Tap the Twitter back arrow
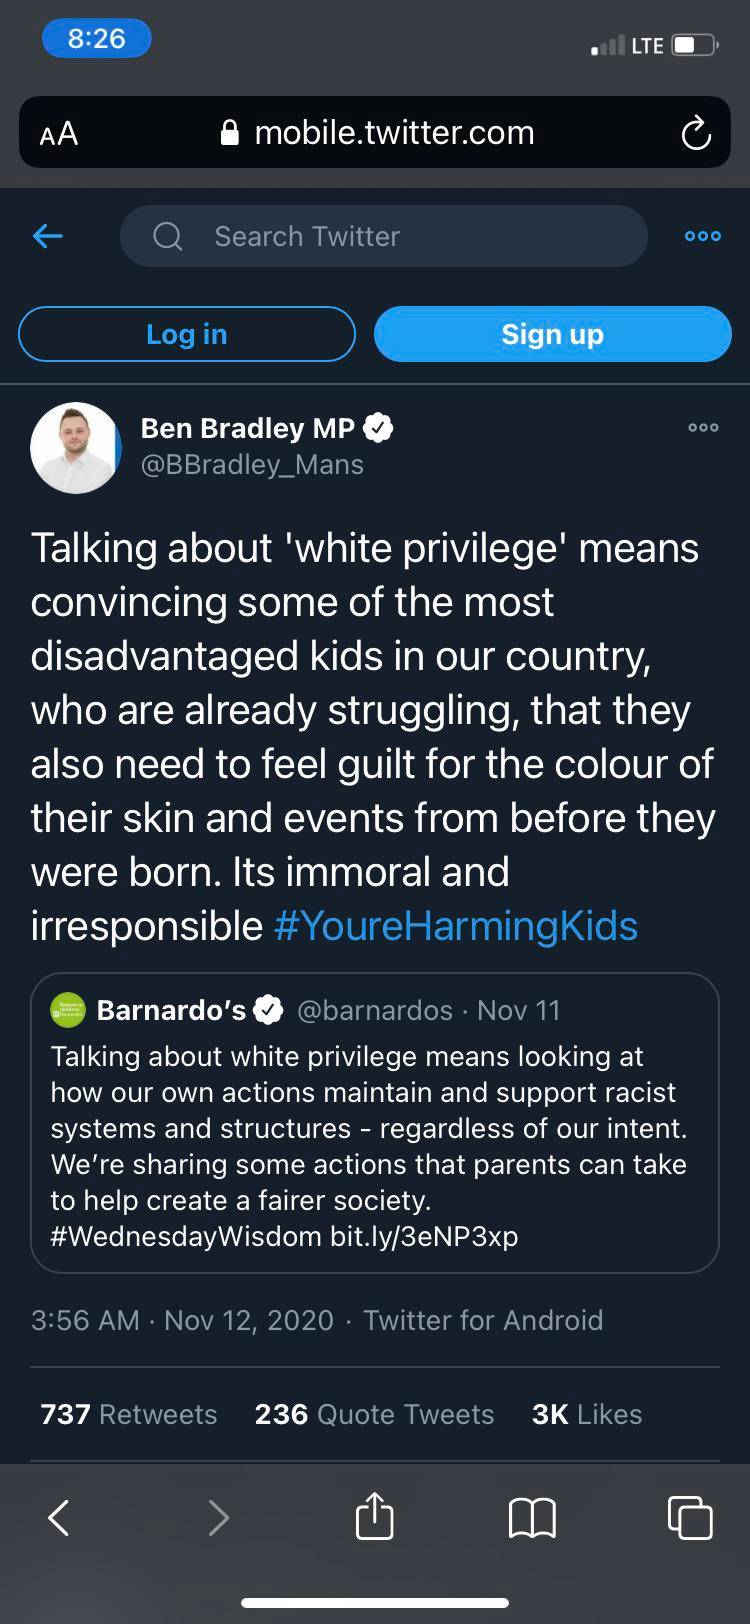 pyautogui.click(x=48, y=236)
